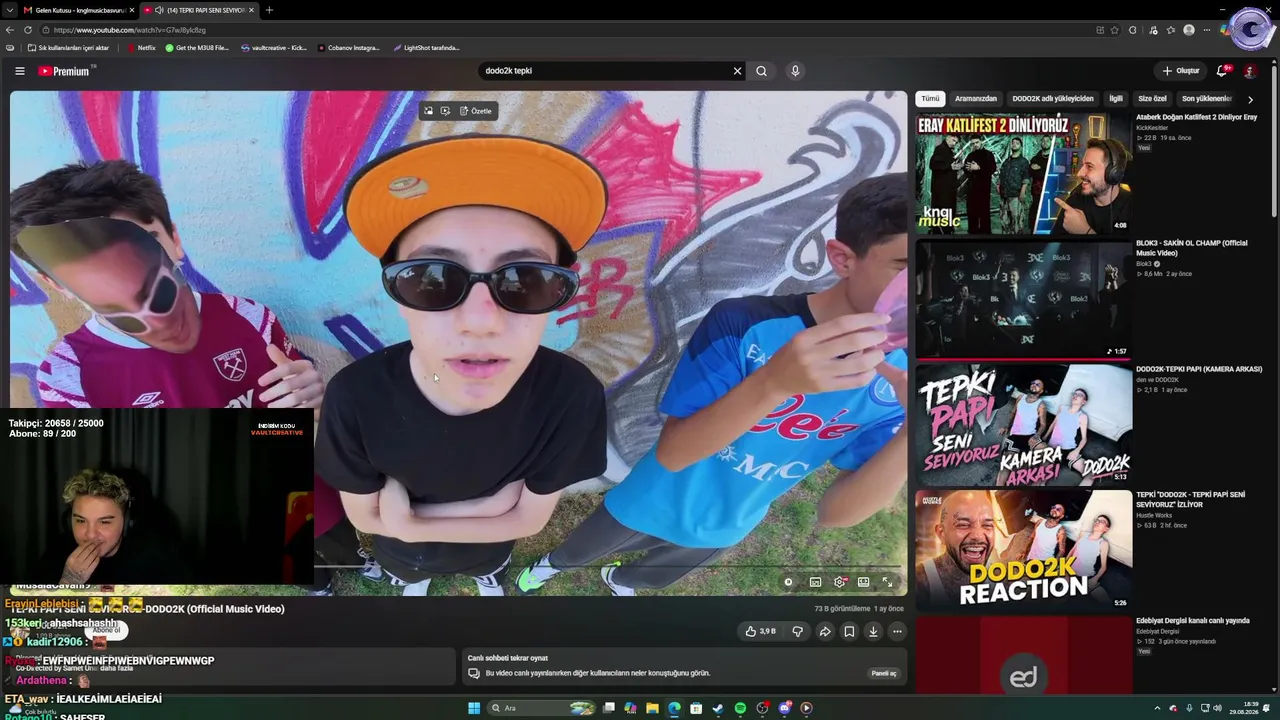This screenshot has height=720, width=1280.
Task: Select the İlgili filter chip
Action: [1115, 99]
